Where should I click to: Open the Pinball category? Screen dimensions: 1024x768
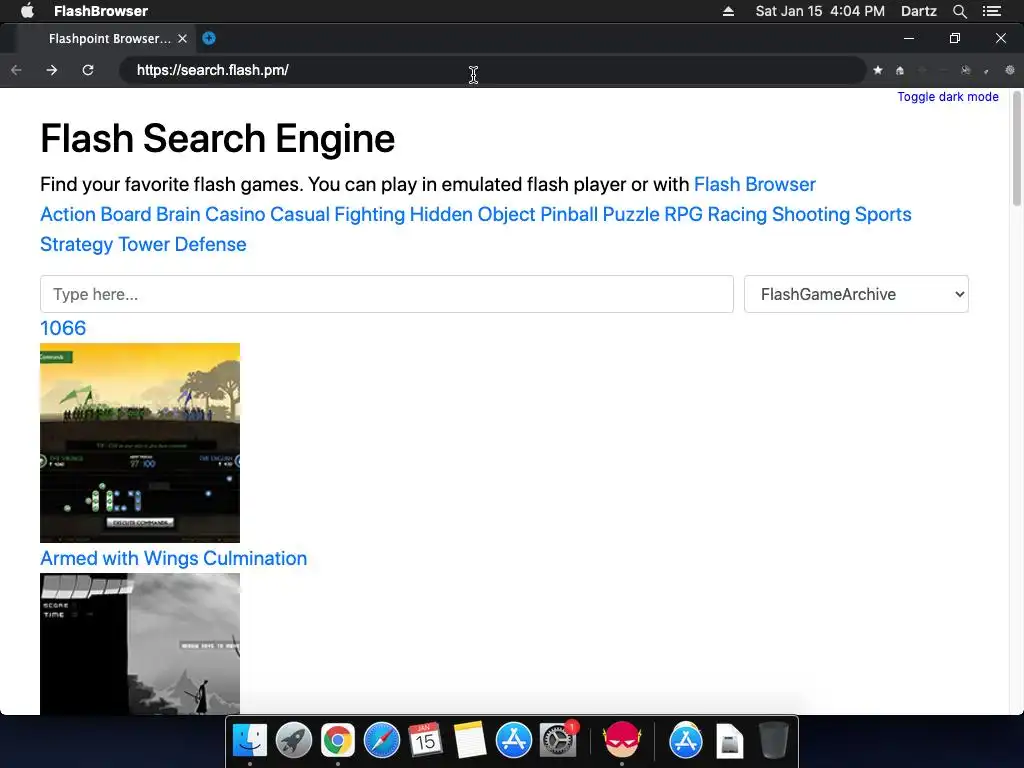tap(569, 214)
